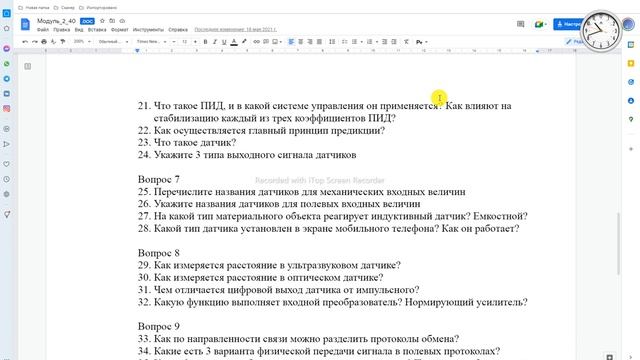
Task: Show the document outline
Action: click(28, 66)
